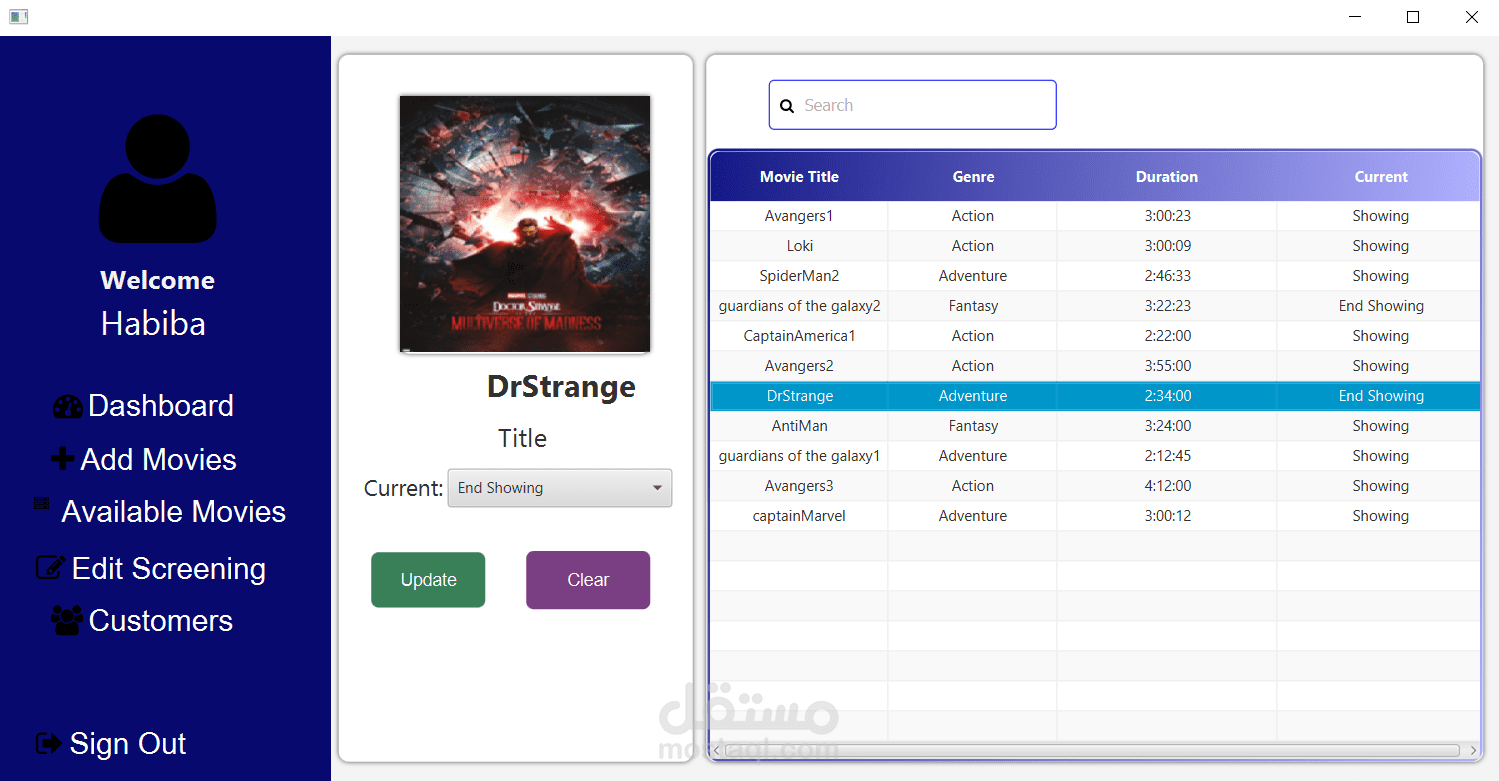The width and height of the screenshot is (1499, 781).
Task: Click duration 2:46:33 cell
Action: click(1167, 276)
